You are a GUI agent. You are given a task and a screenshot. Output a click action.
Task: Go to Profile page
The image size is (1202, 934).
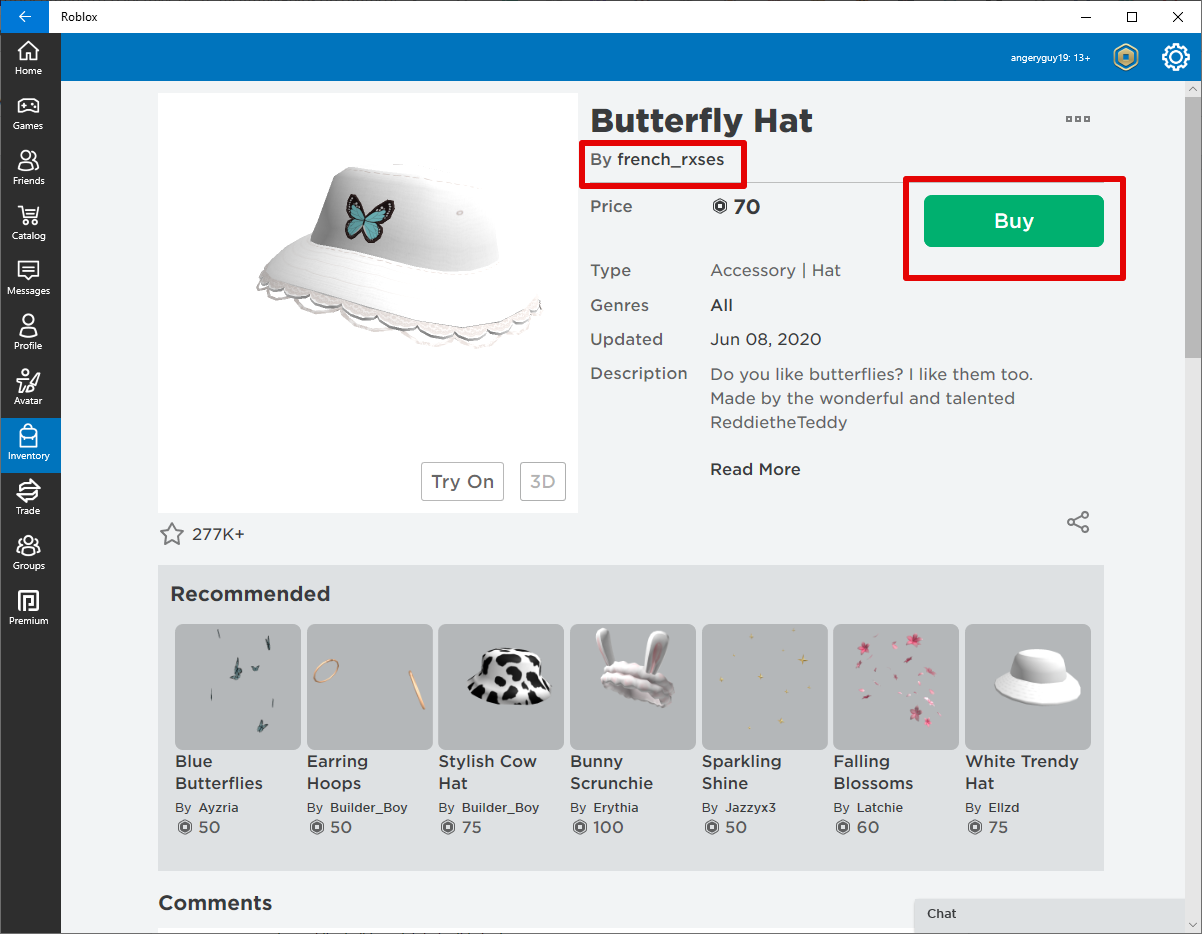tap(29, 333)
